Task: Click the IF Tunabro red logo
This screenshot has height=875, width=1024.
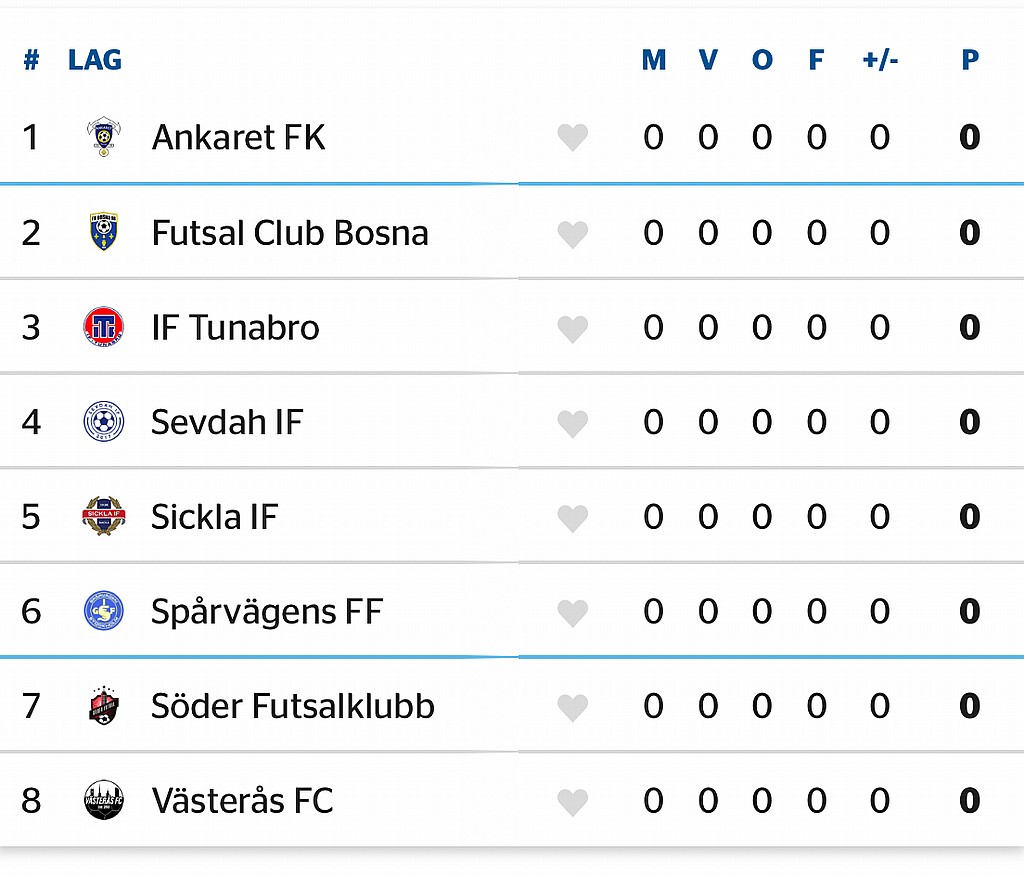Action: pyautogui.click(x=104, y=326)
